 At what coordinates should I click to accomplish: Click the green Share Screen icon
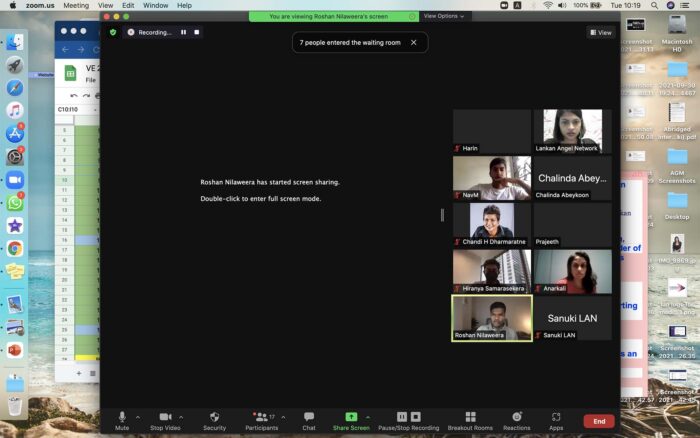click(x=351, y=416)
